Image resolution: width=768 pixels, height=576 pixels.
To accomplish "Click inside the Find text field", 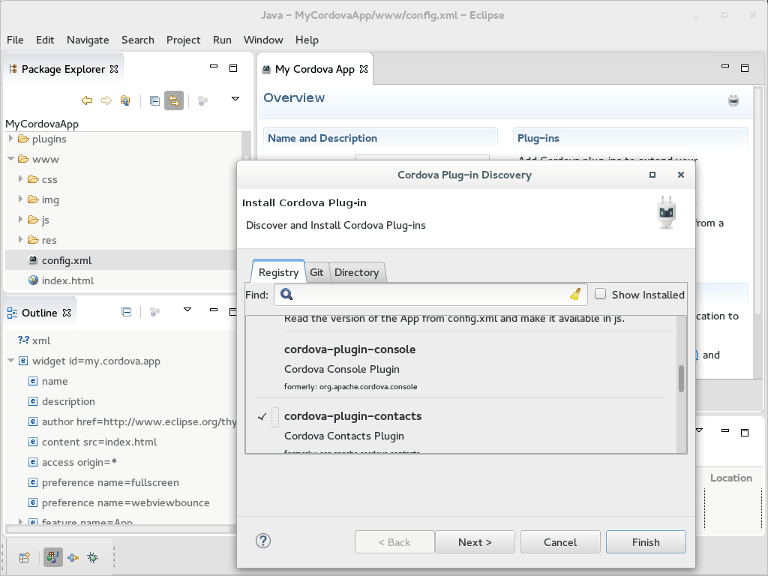I will (431, 294).
